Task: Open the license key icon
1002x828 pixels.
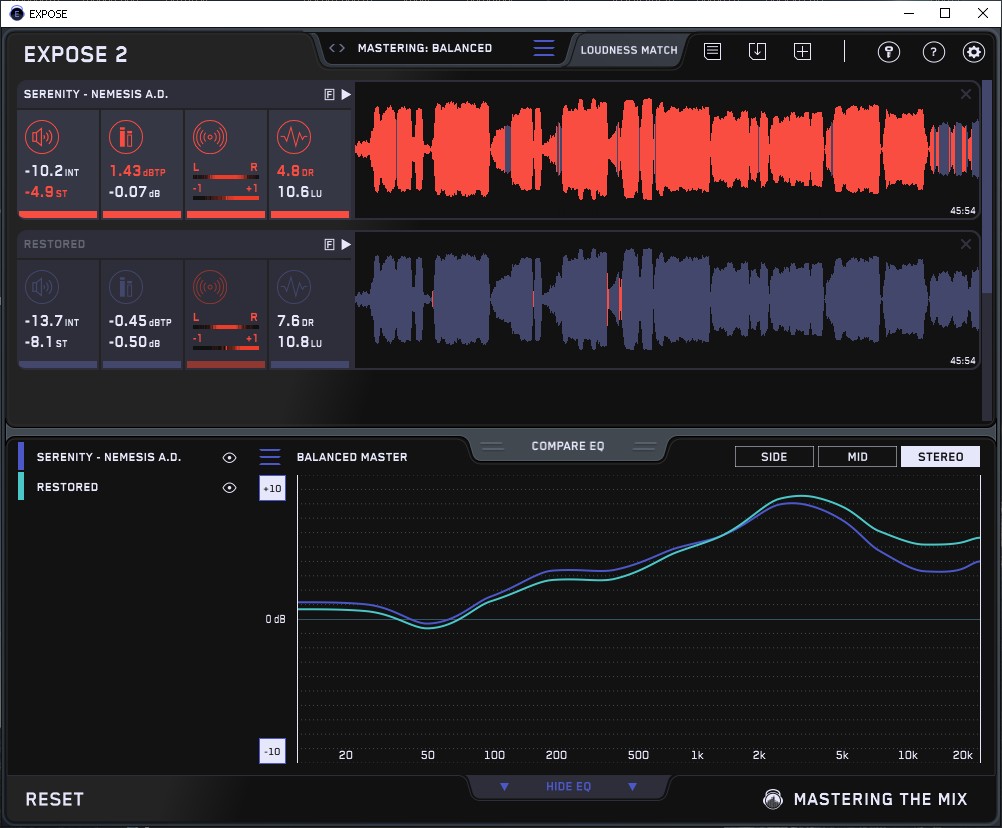Action: (889, 52)
